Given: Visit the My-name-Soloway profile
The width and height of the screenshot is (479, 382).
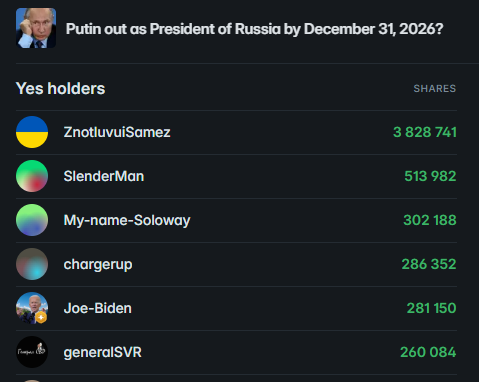Looking at the screenshot, I should (x=127, y=221).
